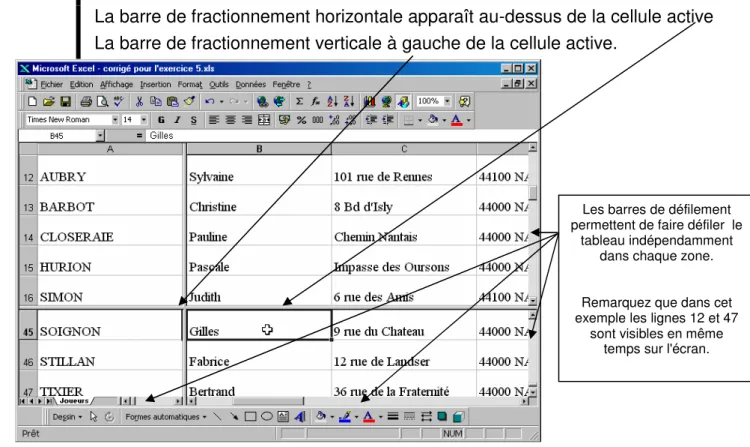Expand the Name Box dropdown arrow
Viewport: 750px width, 447px height.
100,136
